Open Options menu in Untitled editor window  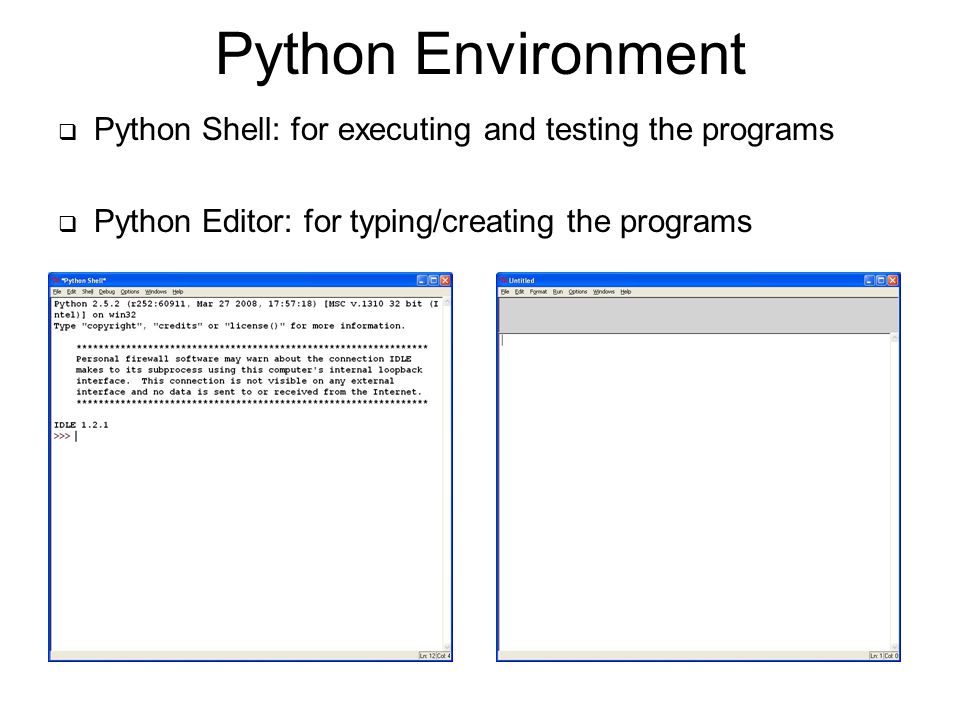coord(577,292)
